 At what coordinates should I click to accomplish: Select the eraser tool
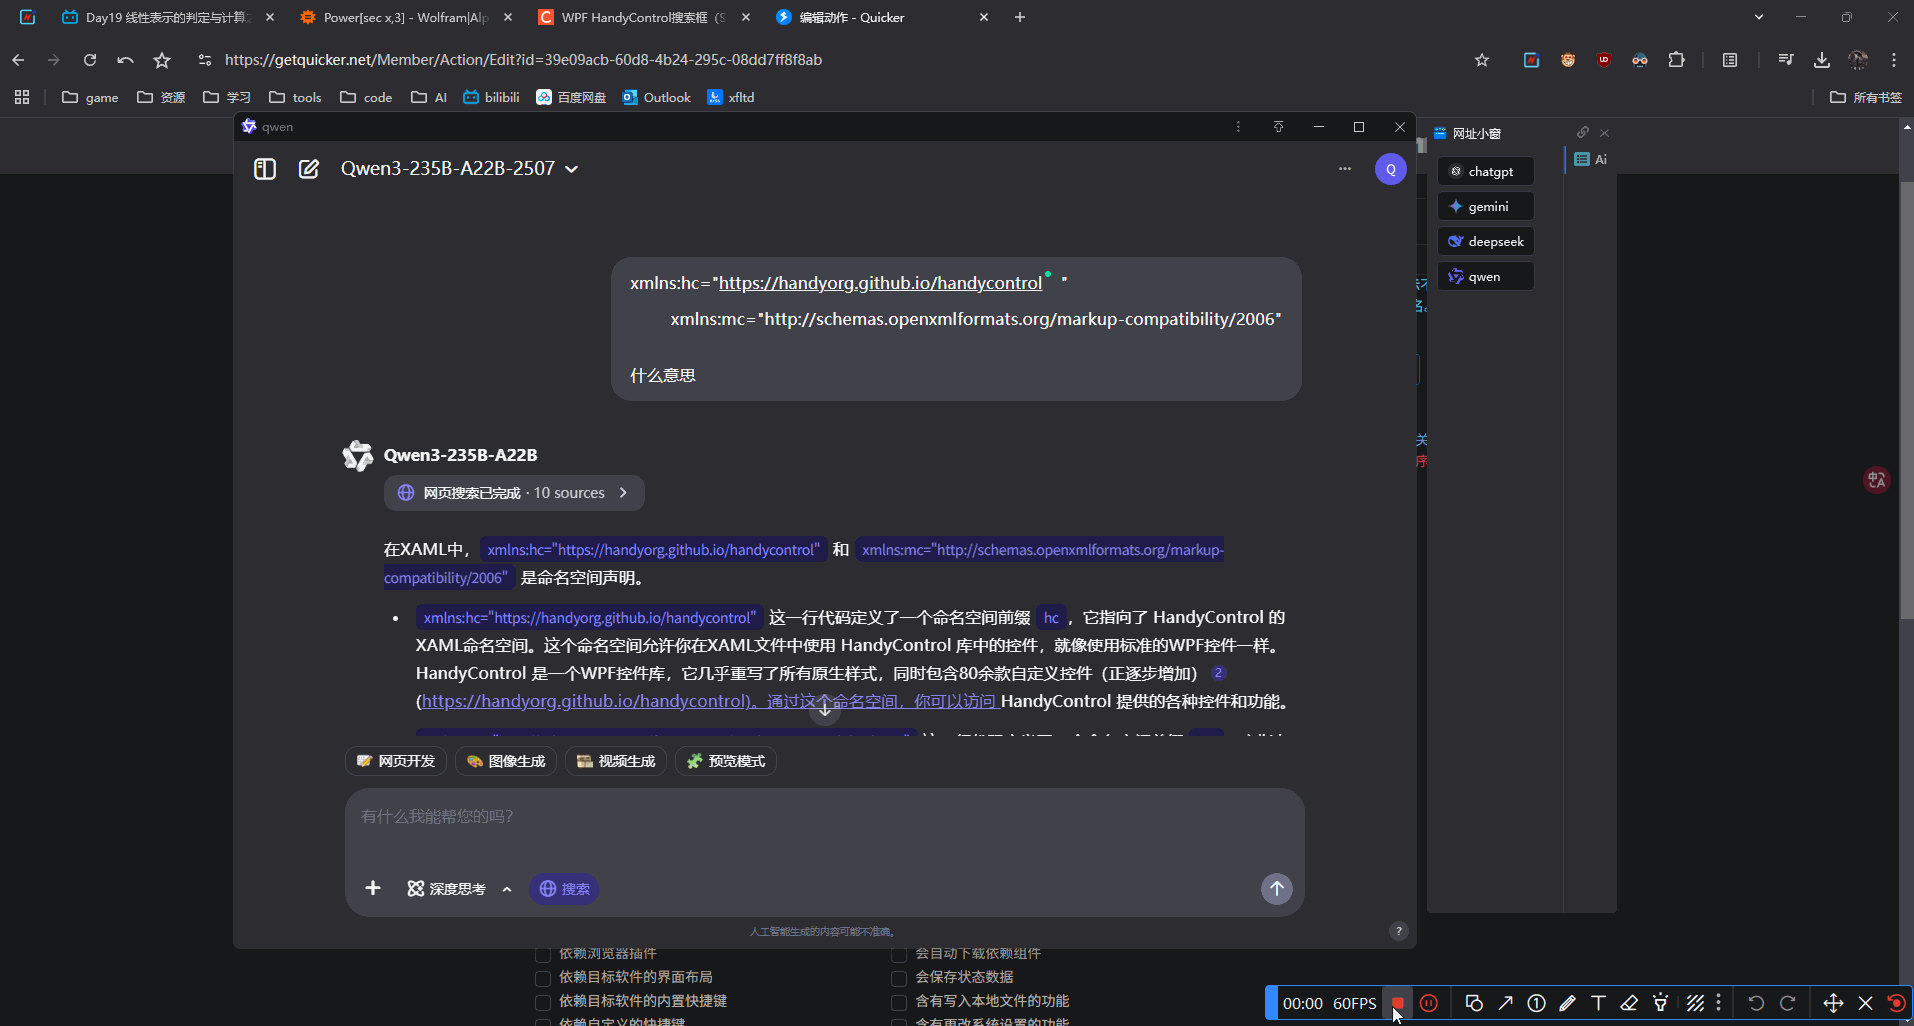pyautogui.click(x=1629, y=1003)
